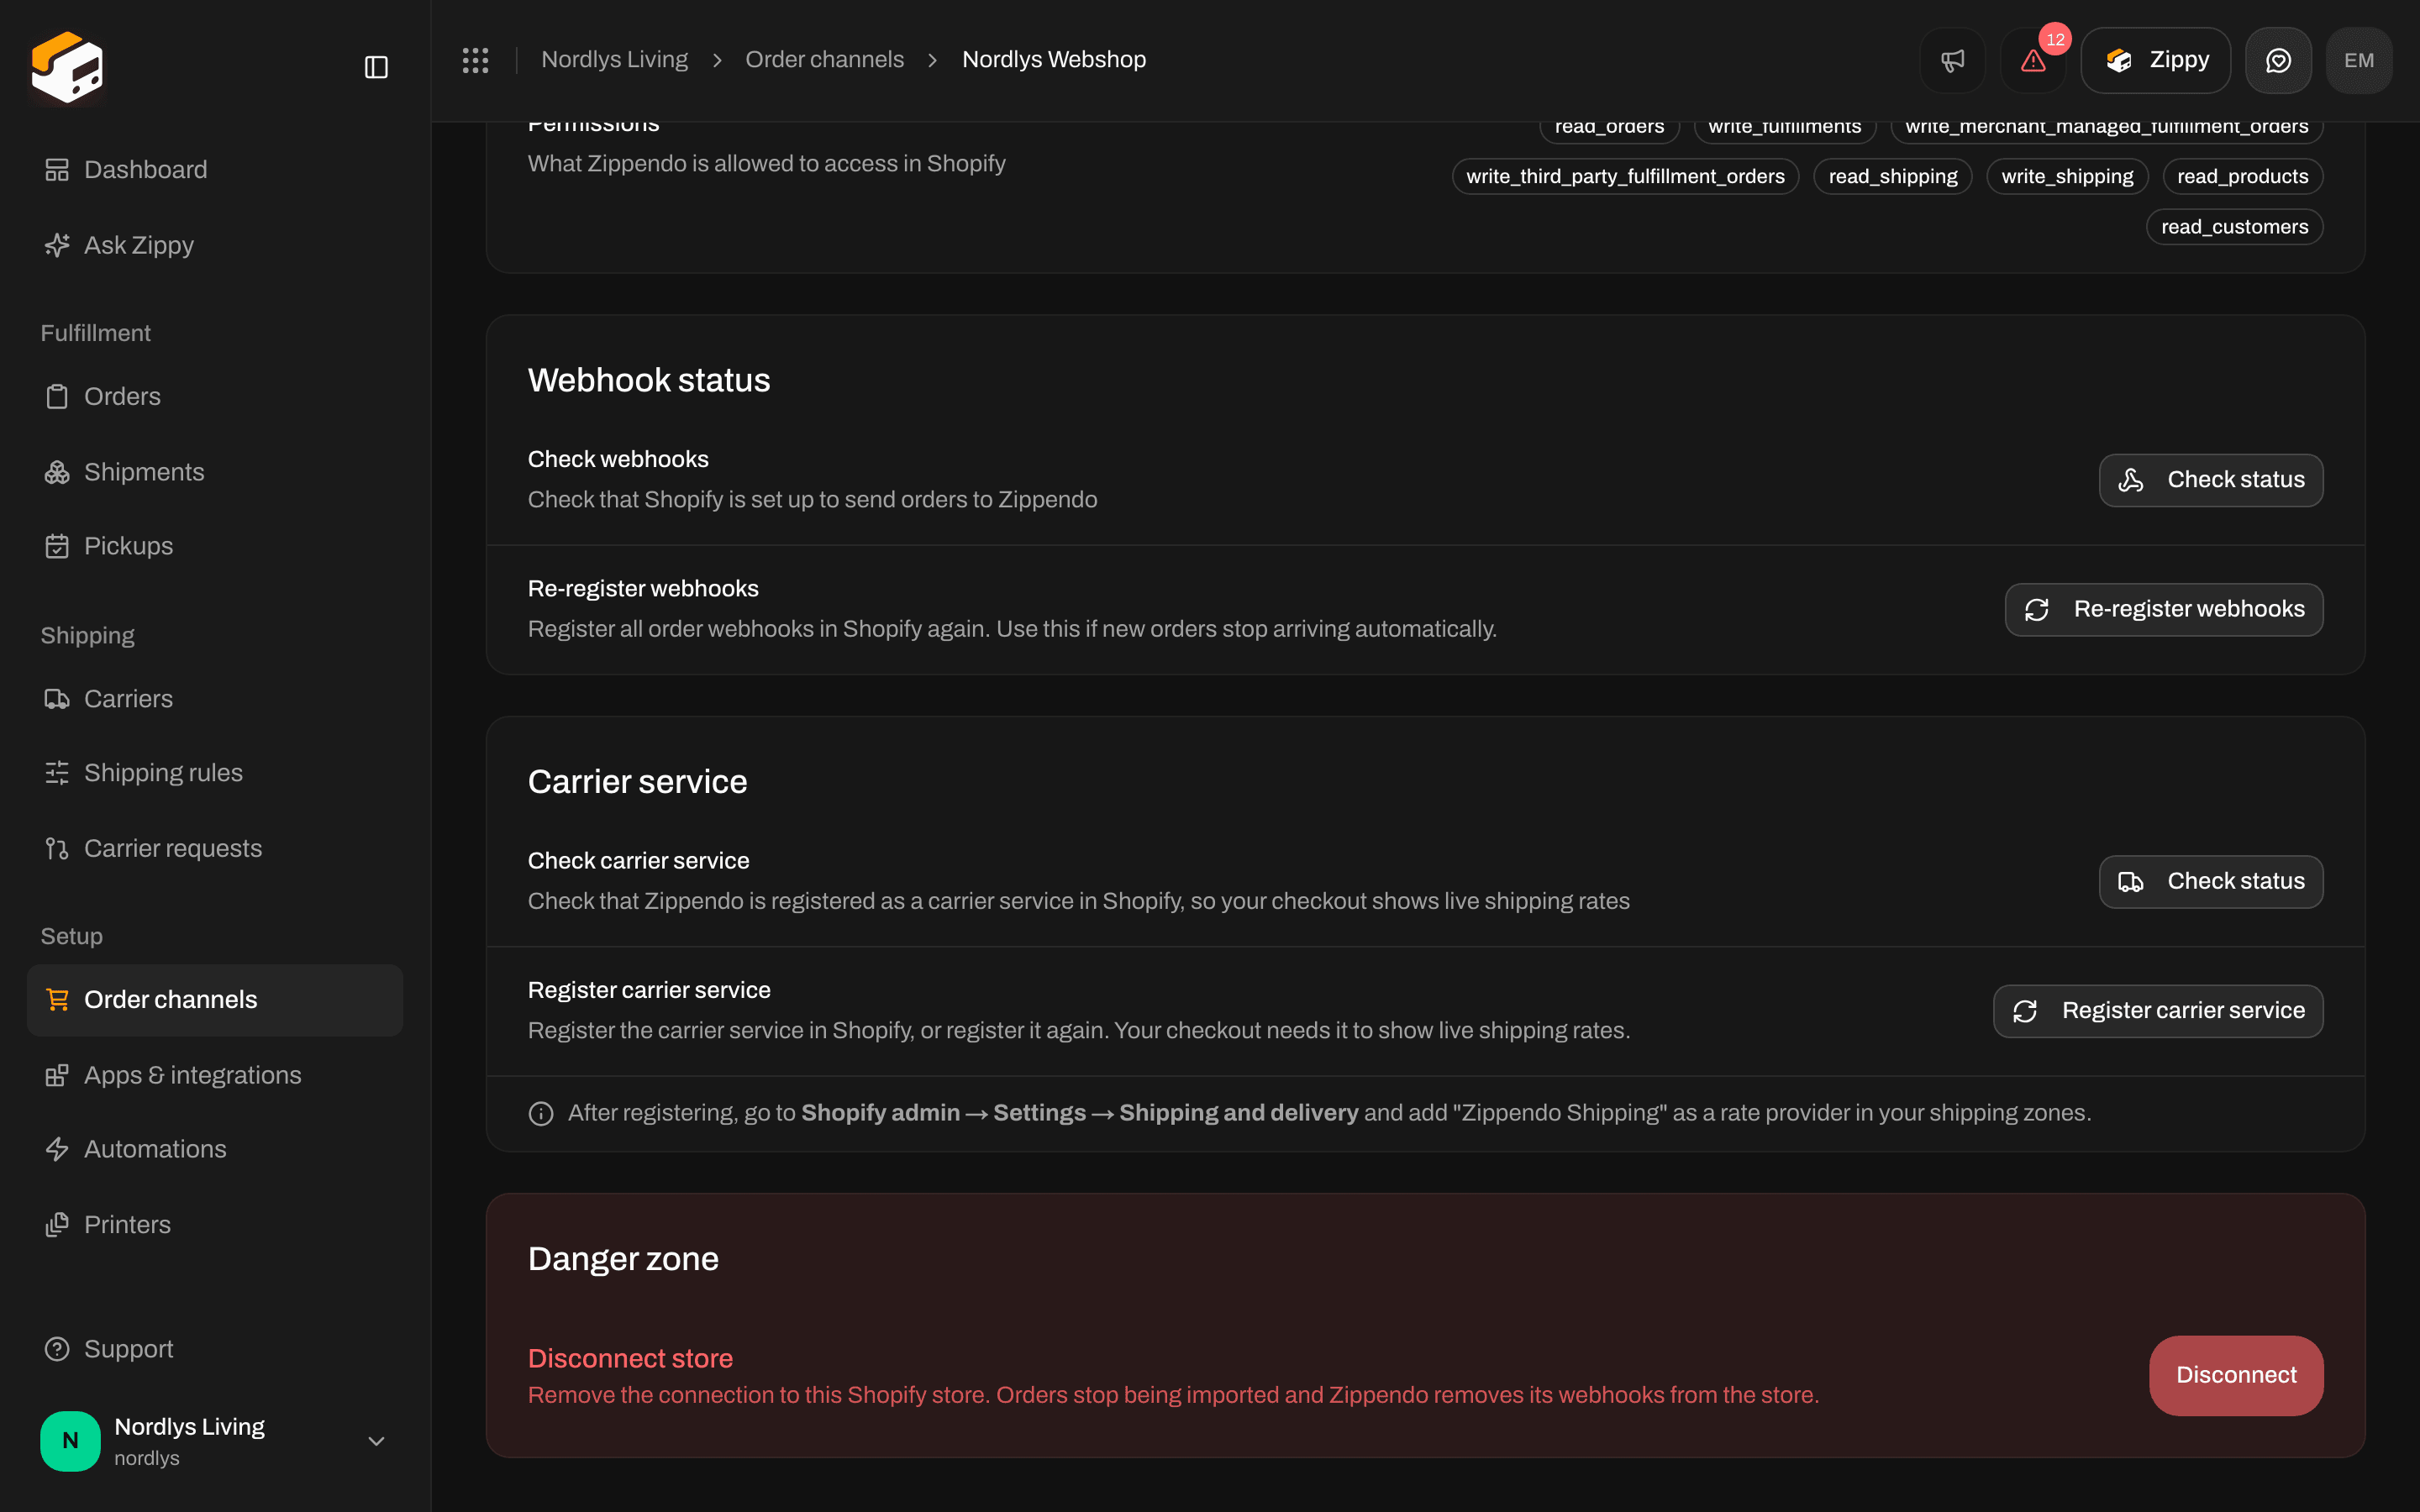Open the apps grid icon
Image resolution: width=2420 pixels, height=1512 pixels.
tap(475, 60)
